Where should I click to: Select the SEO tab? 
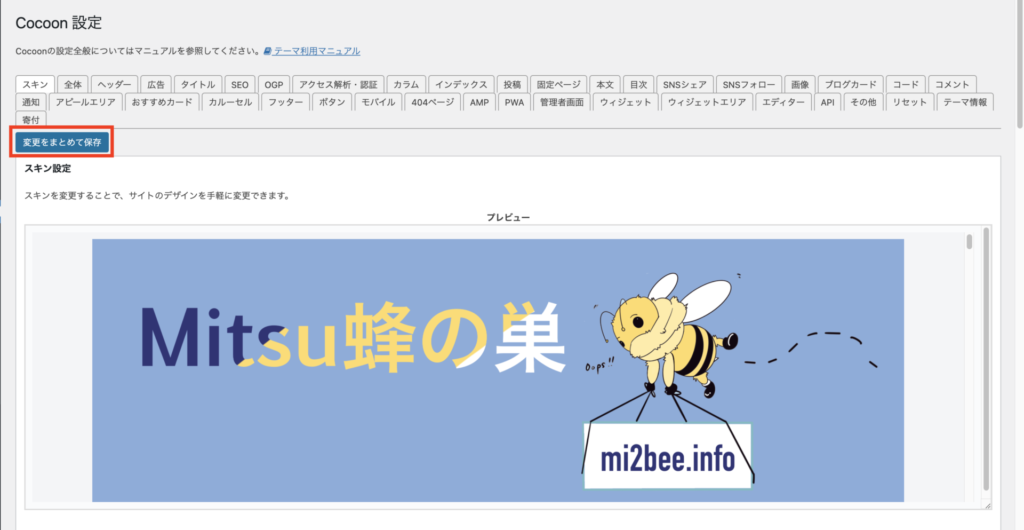239,85
